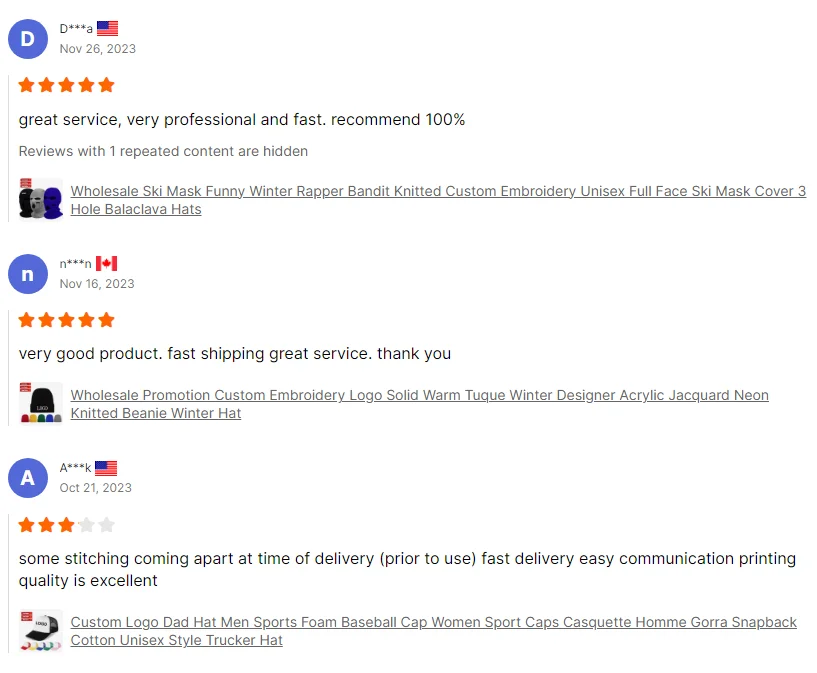Open Wholesale Promotion Knitted Beanie Winter Hat link
Viewport: 817px width, 673px height.
point(419,404)
